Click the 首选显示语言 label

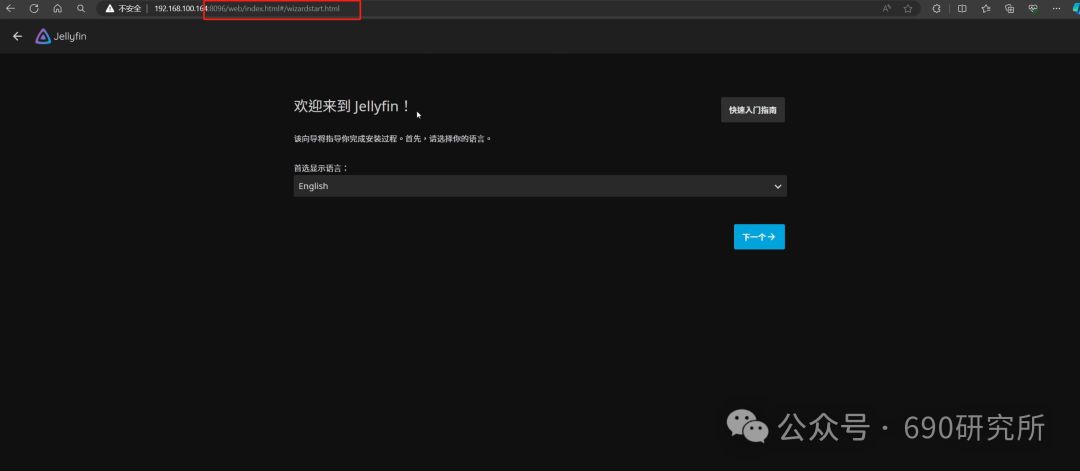coord(321,168)
